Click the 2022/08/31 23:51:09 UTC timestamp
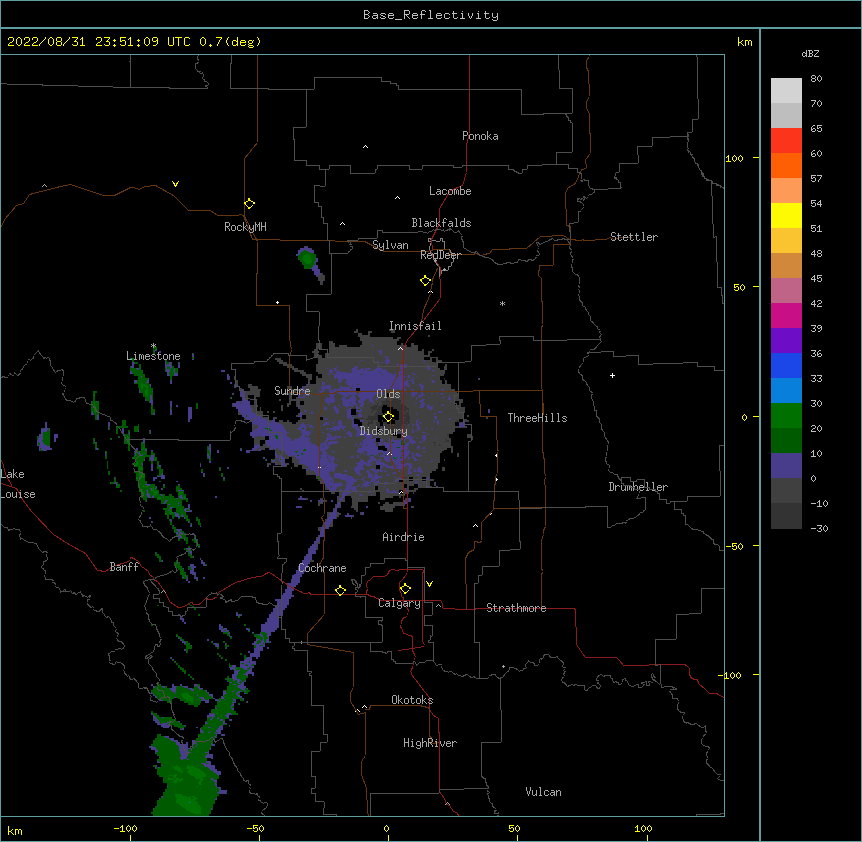The width and height of the screenshot is (862, 842). point(99,42)
